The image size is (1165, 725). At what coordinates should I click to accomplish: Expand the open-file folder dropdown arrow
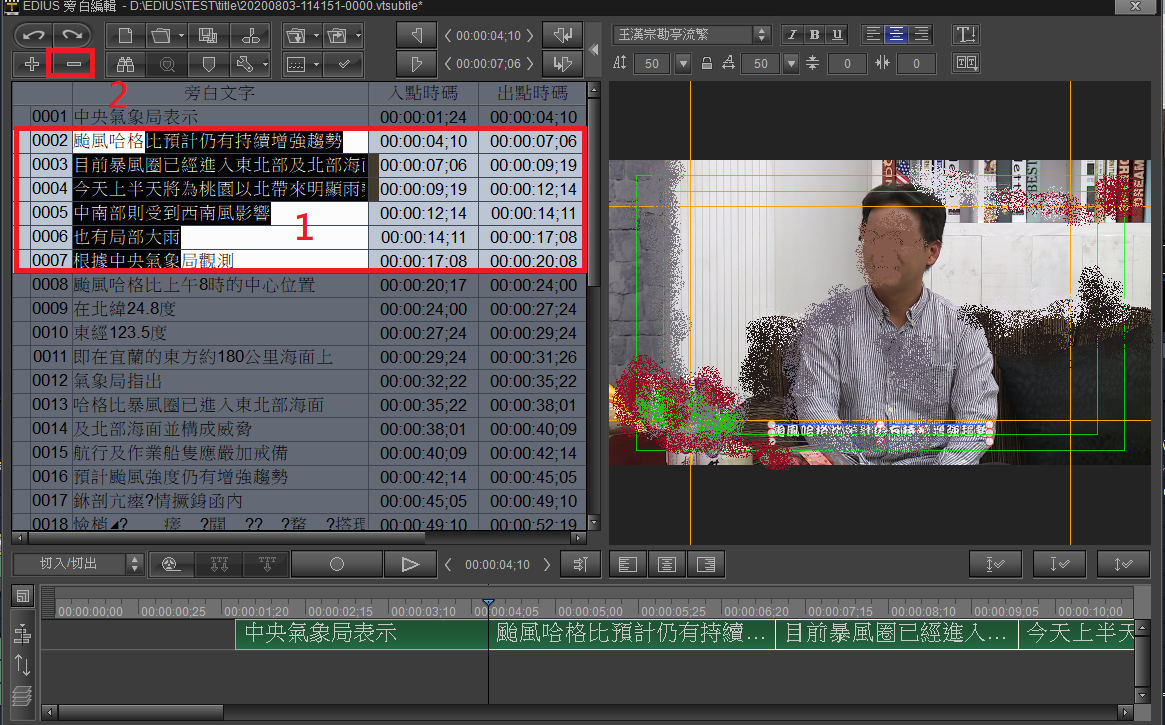coord(181,35)
